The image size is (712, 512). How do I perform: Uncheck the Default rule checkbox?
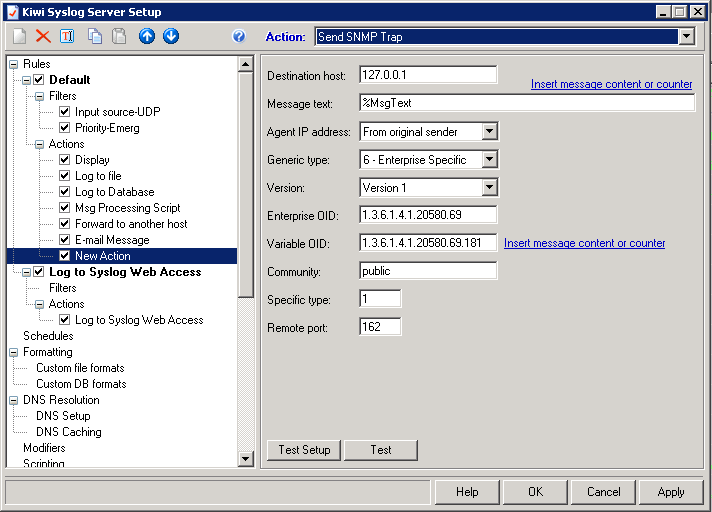(39, 80)
